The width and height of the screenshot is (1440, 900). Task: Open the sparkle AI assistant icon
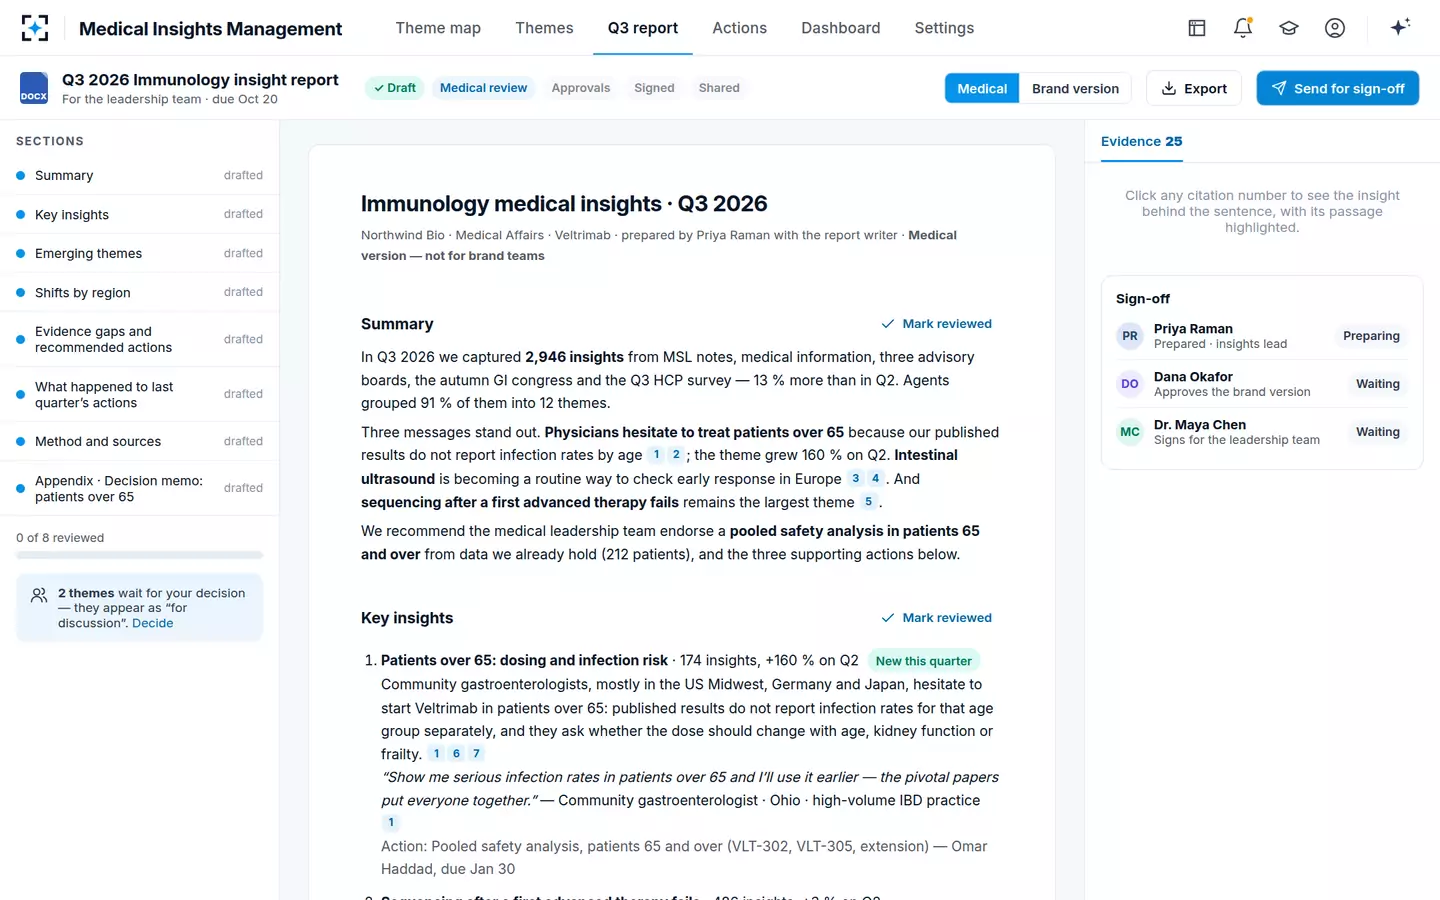[x=1400, y=27]
